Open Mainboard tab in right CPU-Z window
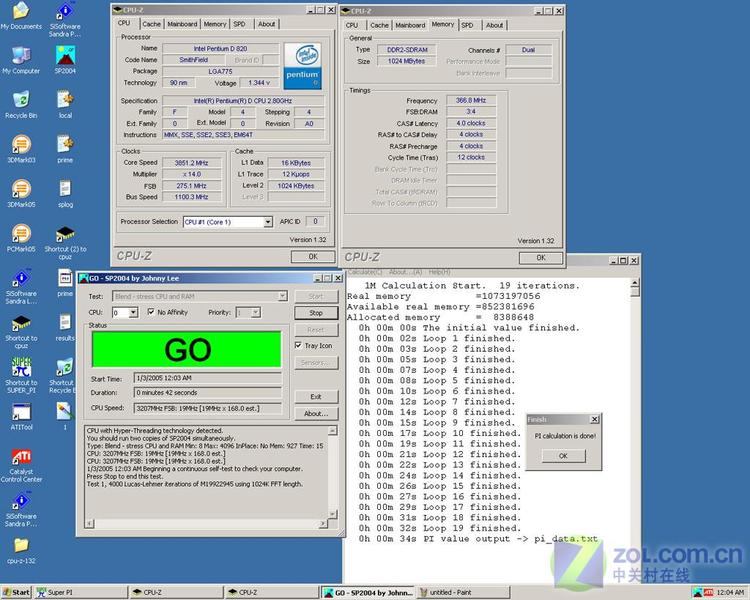 point(410,25)
